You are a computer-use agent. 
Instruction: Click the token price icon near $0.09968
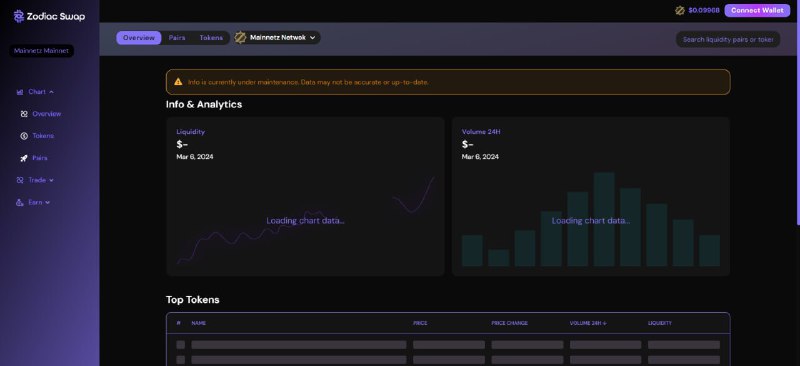[x=680, y=10]
